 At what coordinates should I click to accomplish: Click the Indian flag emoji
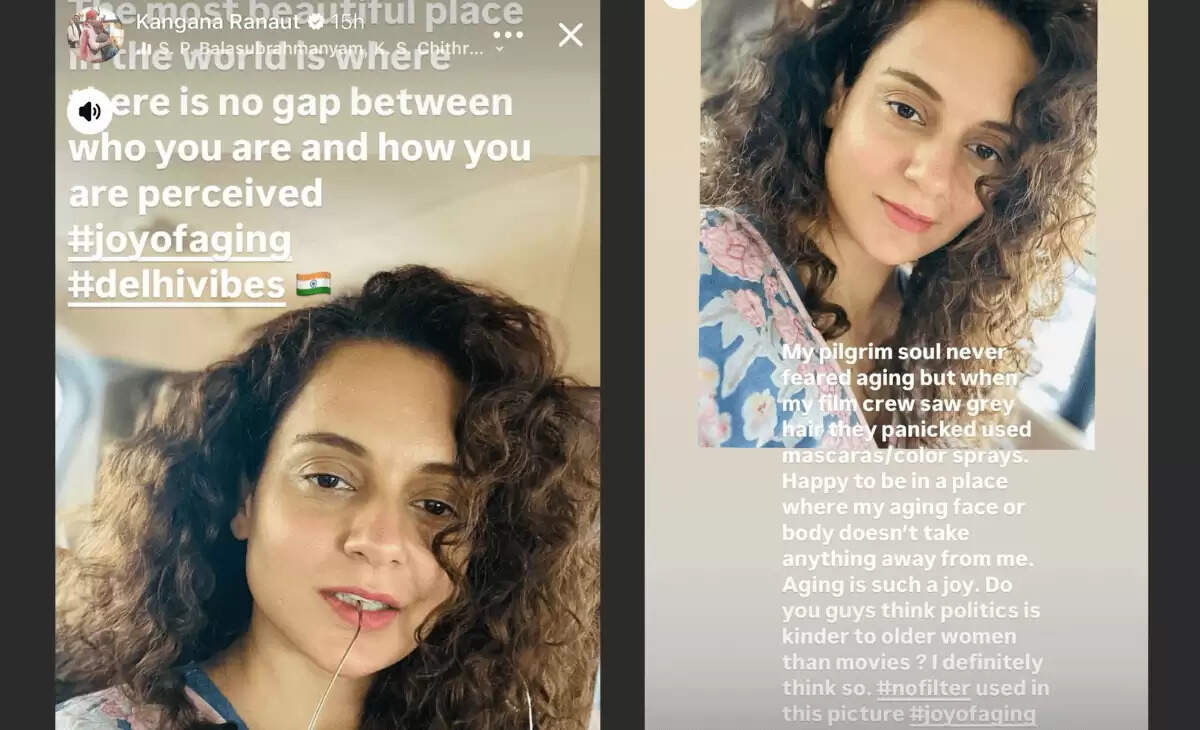313,285
